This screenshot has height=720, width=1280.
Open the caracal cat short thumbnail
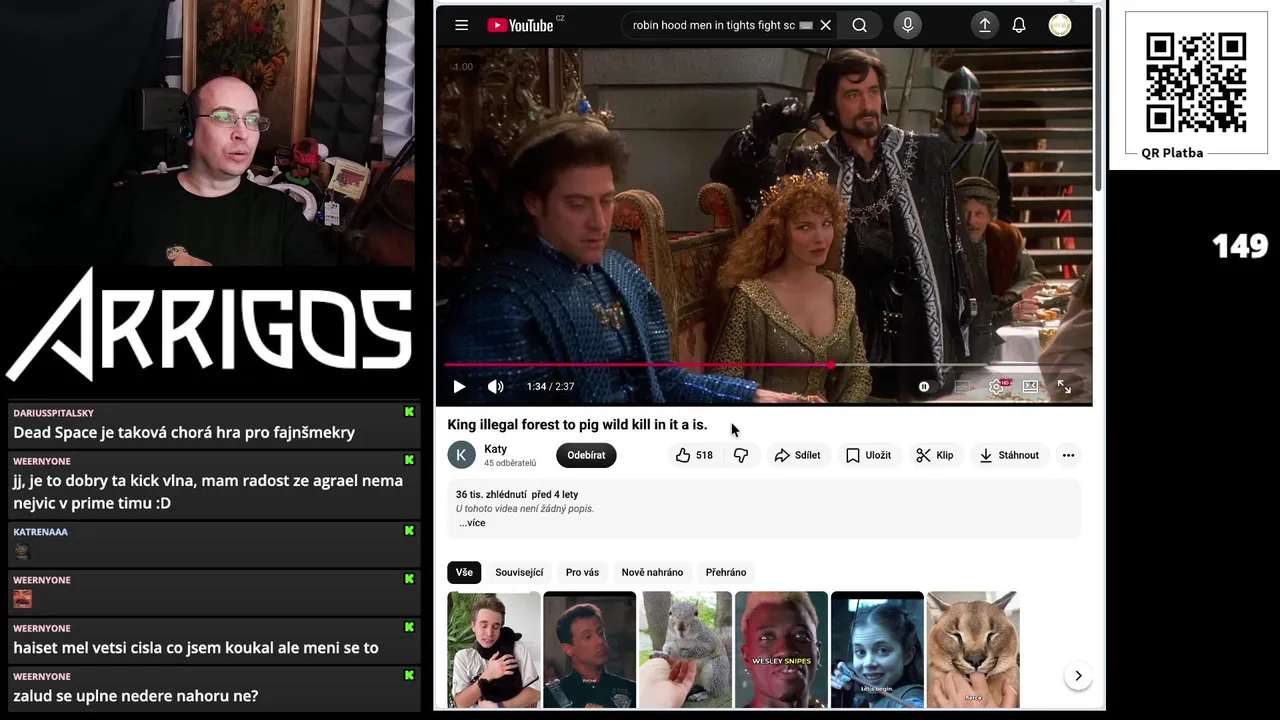coord(973,650)
